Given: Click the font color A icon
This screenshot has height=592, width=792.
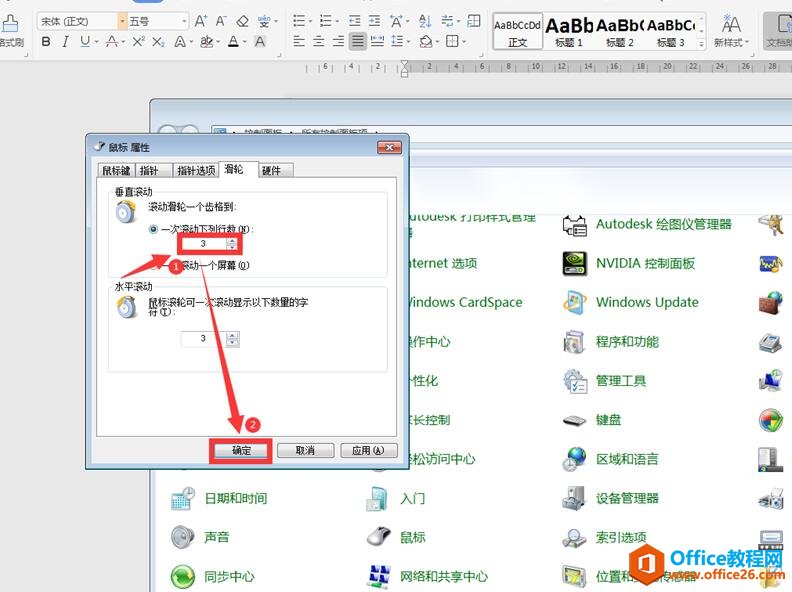Looking at the screenshot, I should point(233,41).
